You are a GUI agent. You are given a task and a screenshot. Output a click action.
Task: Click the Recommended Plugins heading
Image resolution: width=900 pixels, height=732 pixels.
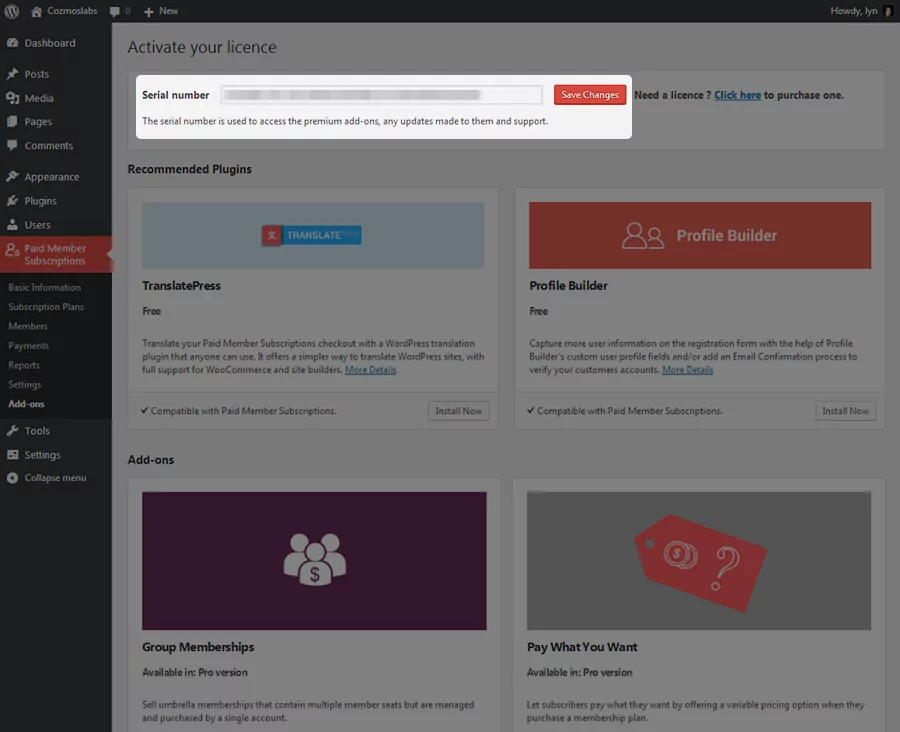189,169
